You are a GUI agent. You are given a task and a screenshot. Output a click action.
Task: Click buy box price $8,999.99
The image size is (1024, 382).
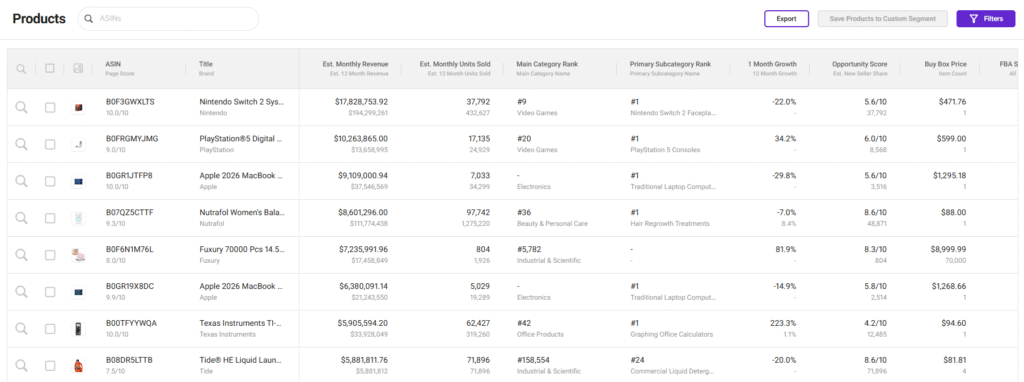[949, 249]
